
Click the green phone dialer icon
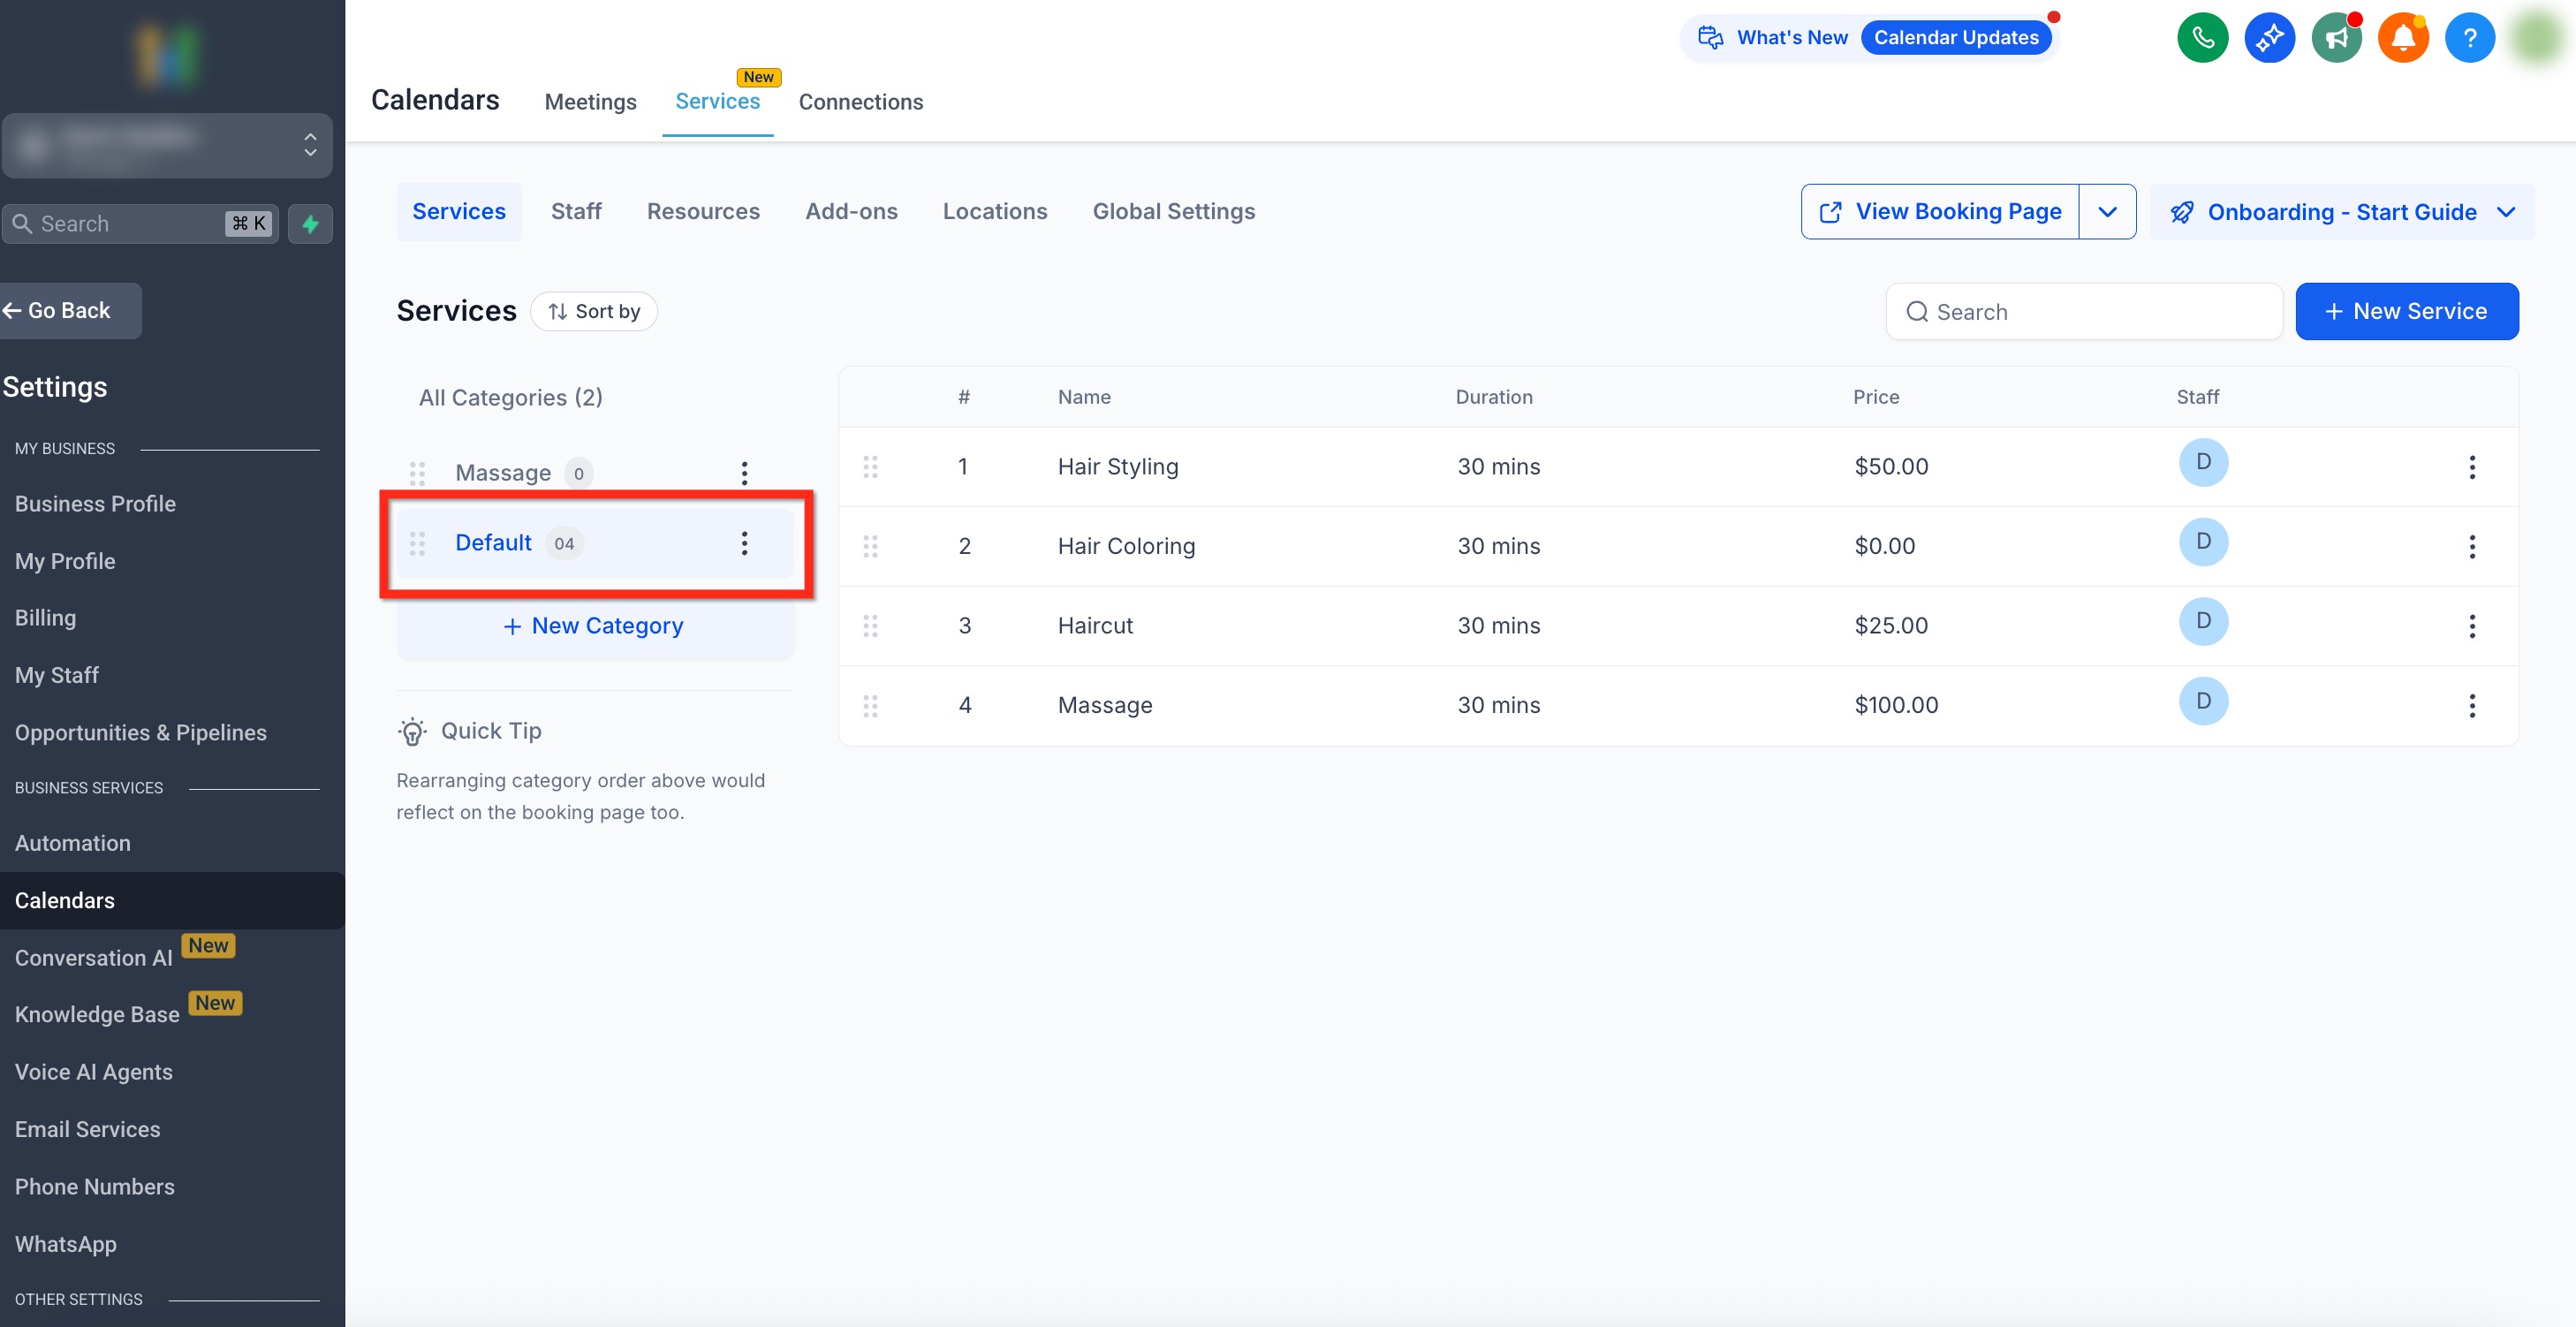click(x=2202, y=38)
